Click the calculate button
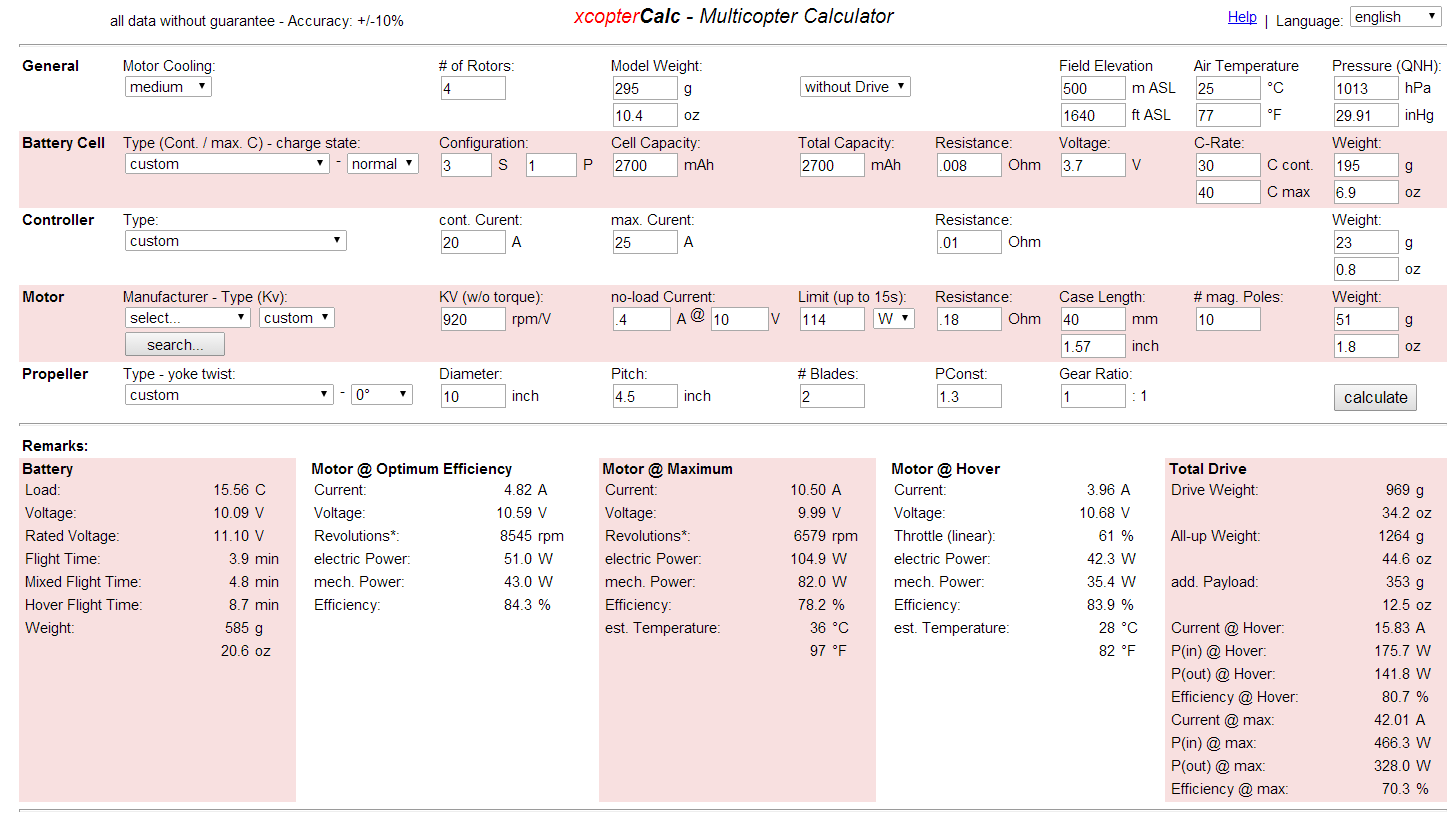 (x=1374, y=397)
